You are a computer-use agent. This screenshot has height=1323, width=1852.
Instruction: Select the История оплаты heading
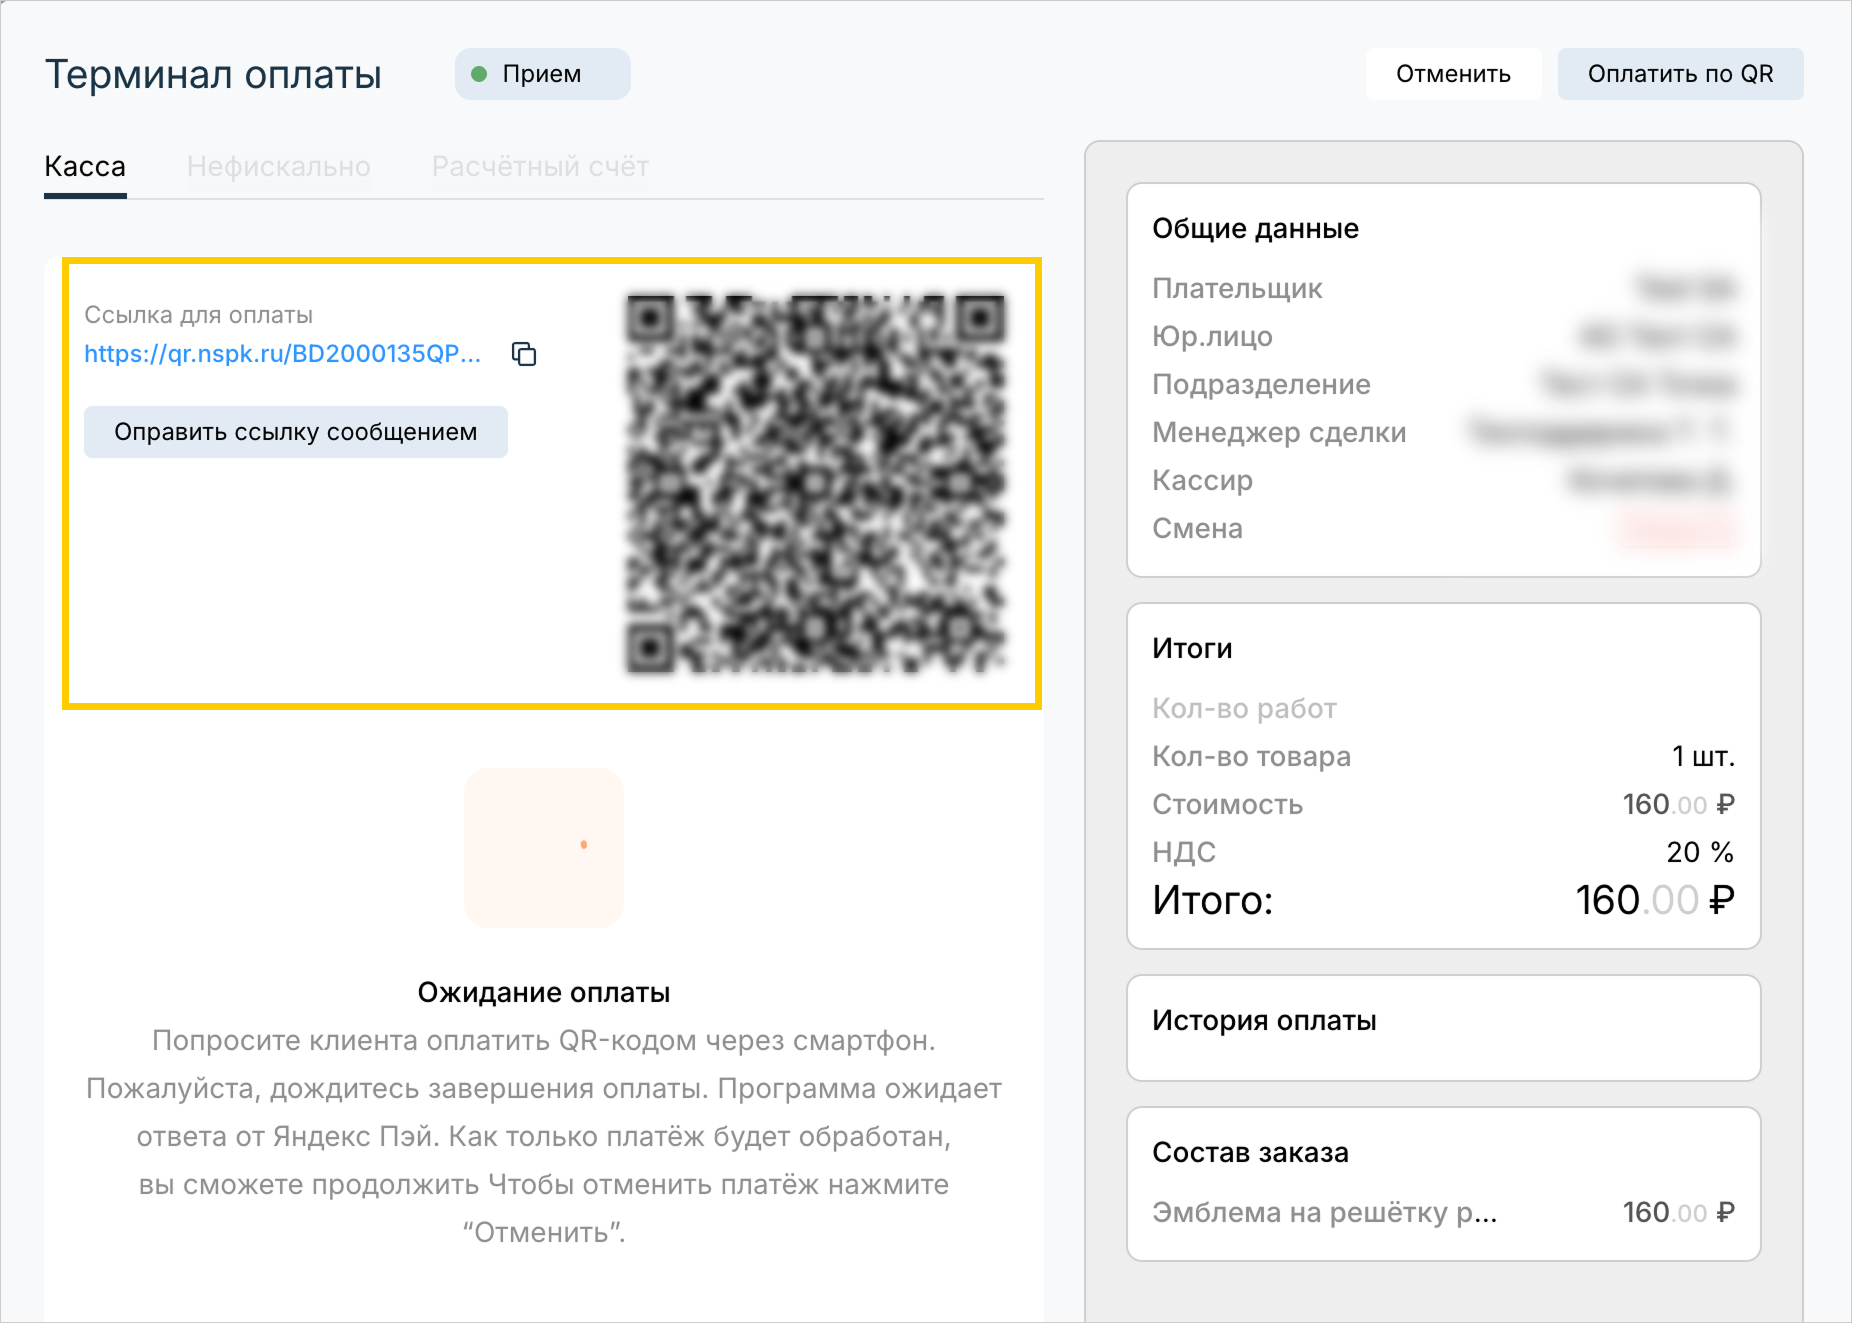pyautogui.click(x=1264, y=1021)
